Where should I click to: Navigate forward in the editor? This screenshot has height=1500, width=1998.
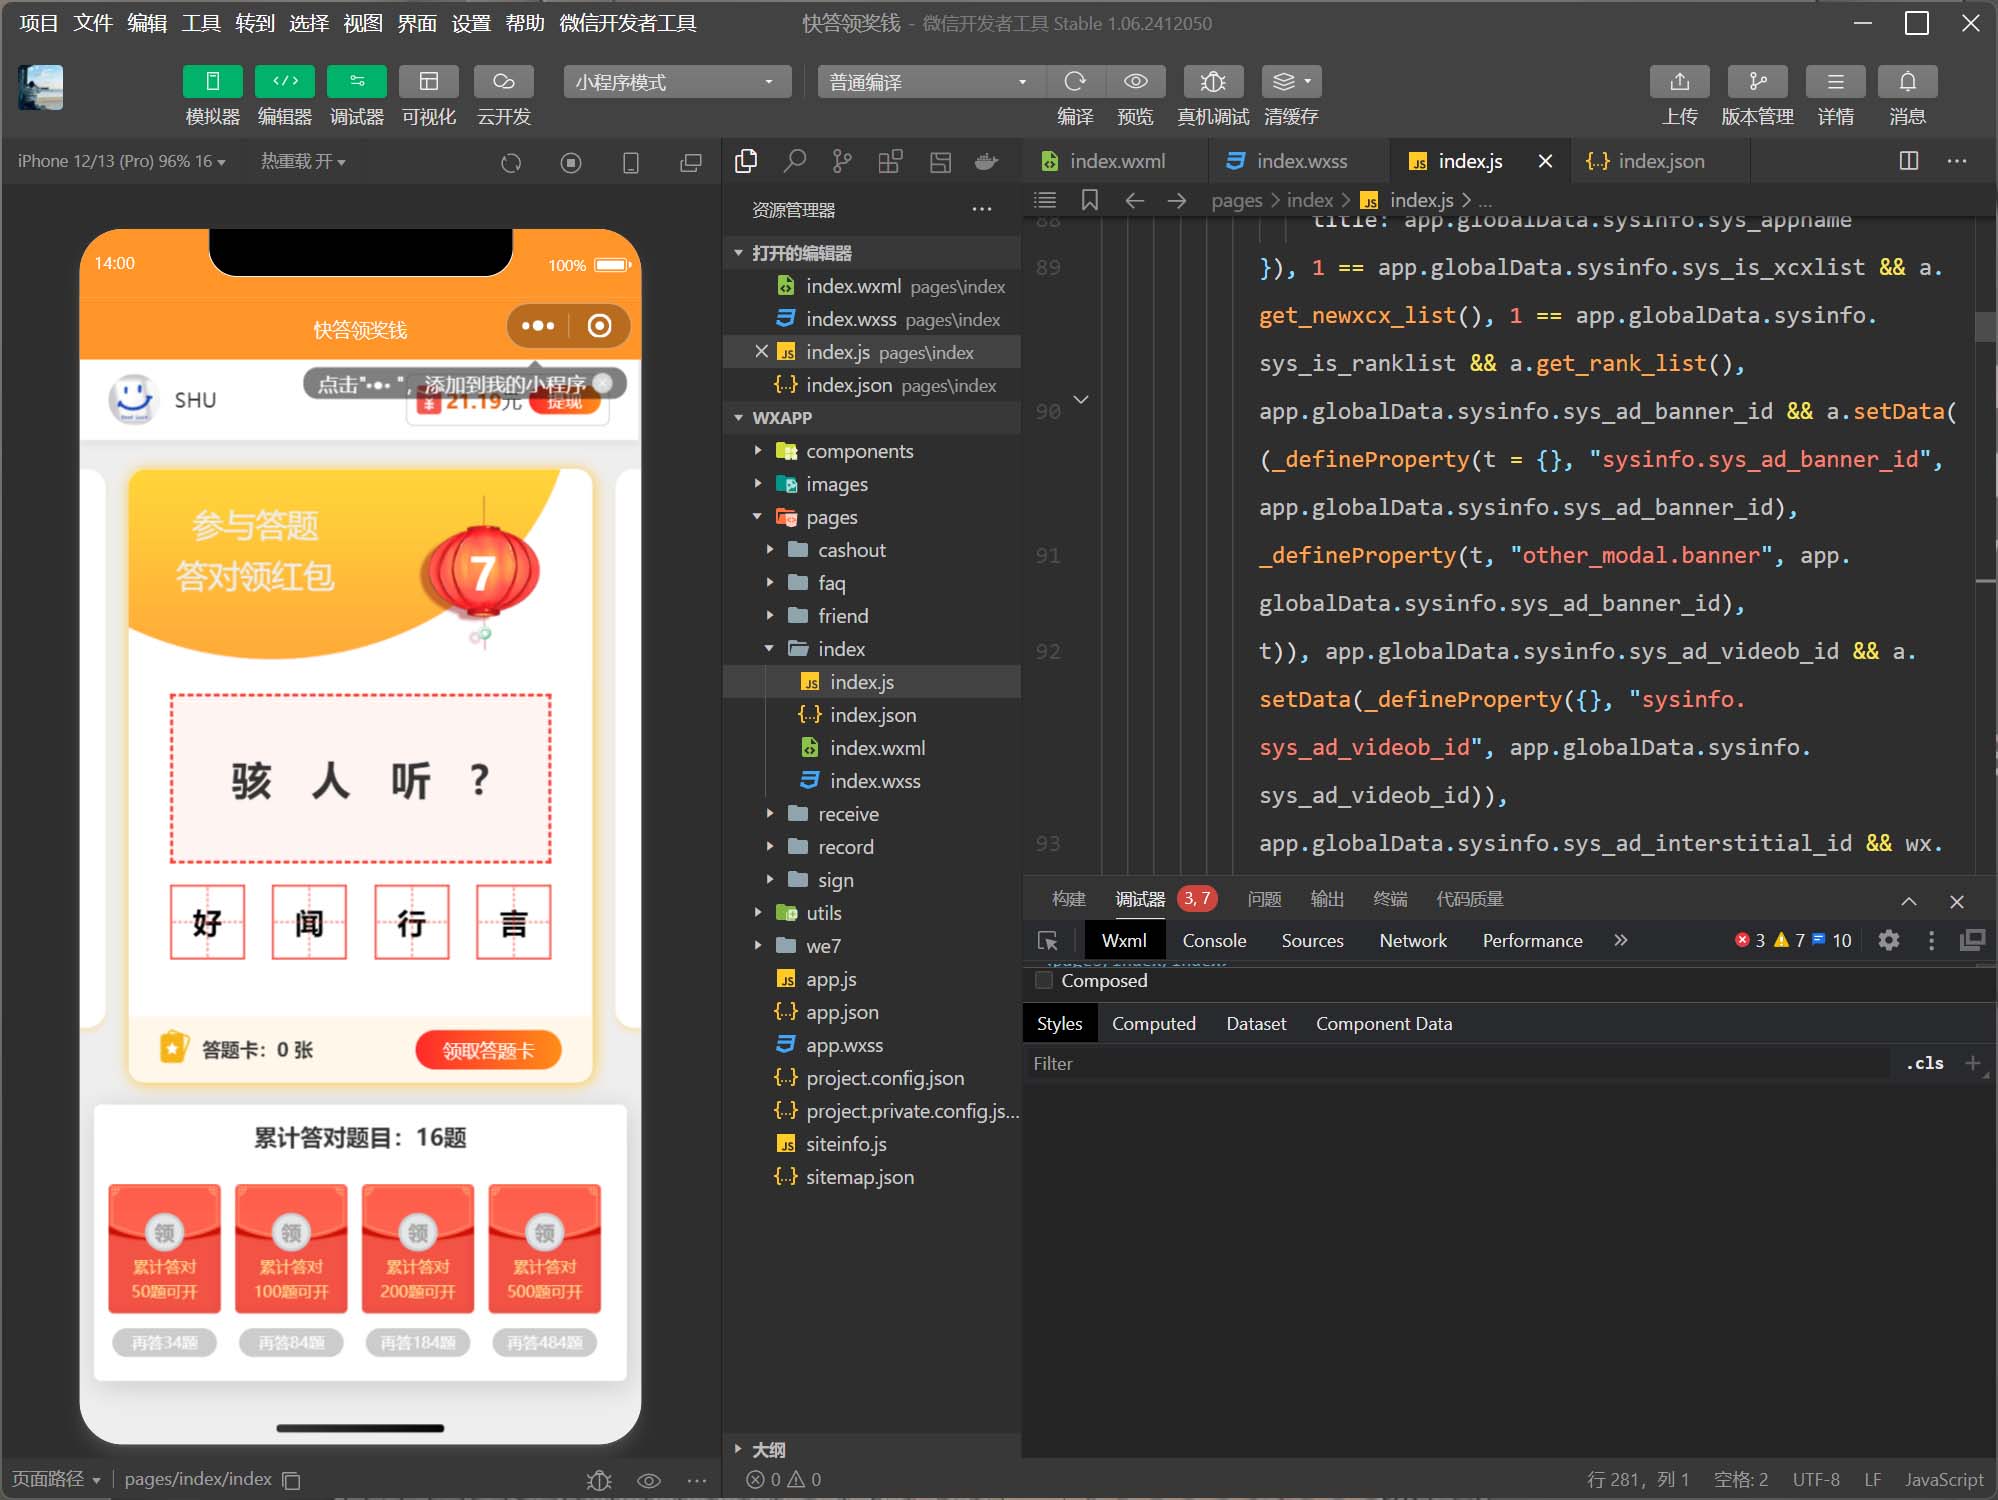1177,200
